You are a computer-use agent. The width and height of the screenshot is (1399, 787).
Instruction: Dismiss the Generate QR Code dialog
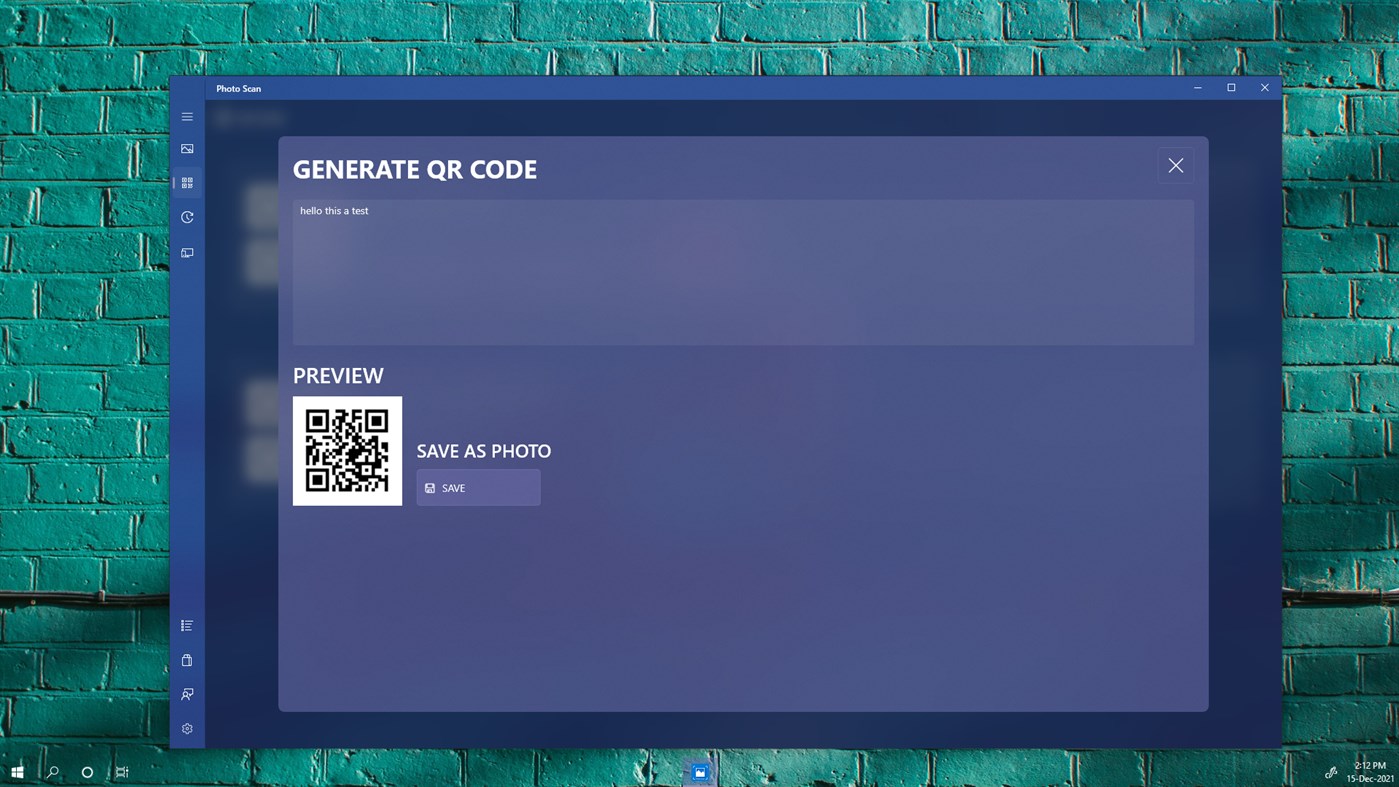[1175, 165]
